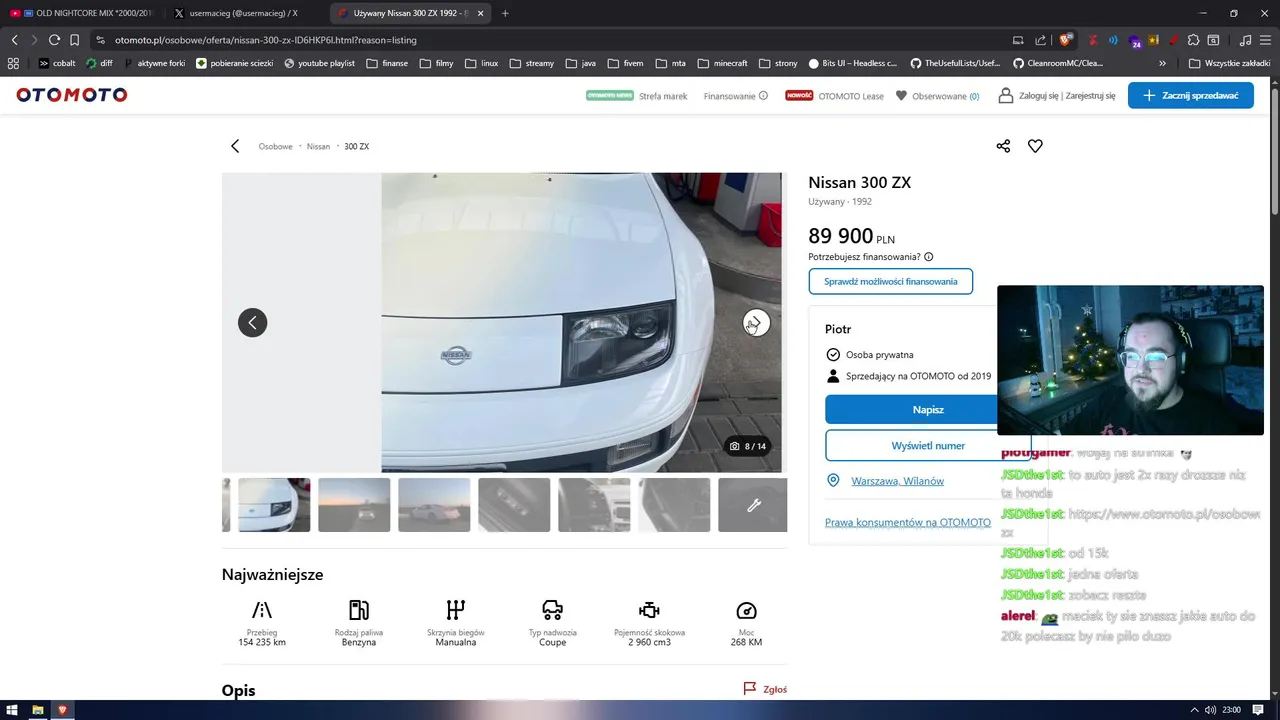Click the Przebieg mileage road icon

[x=262, y=610]
